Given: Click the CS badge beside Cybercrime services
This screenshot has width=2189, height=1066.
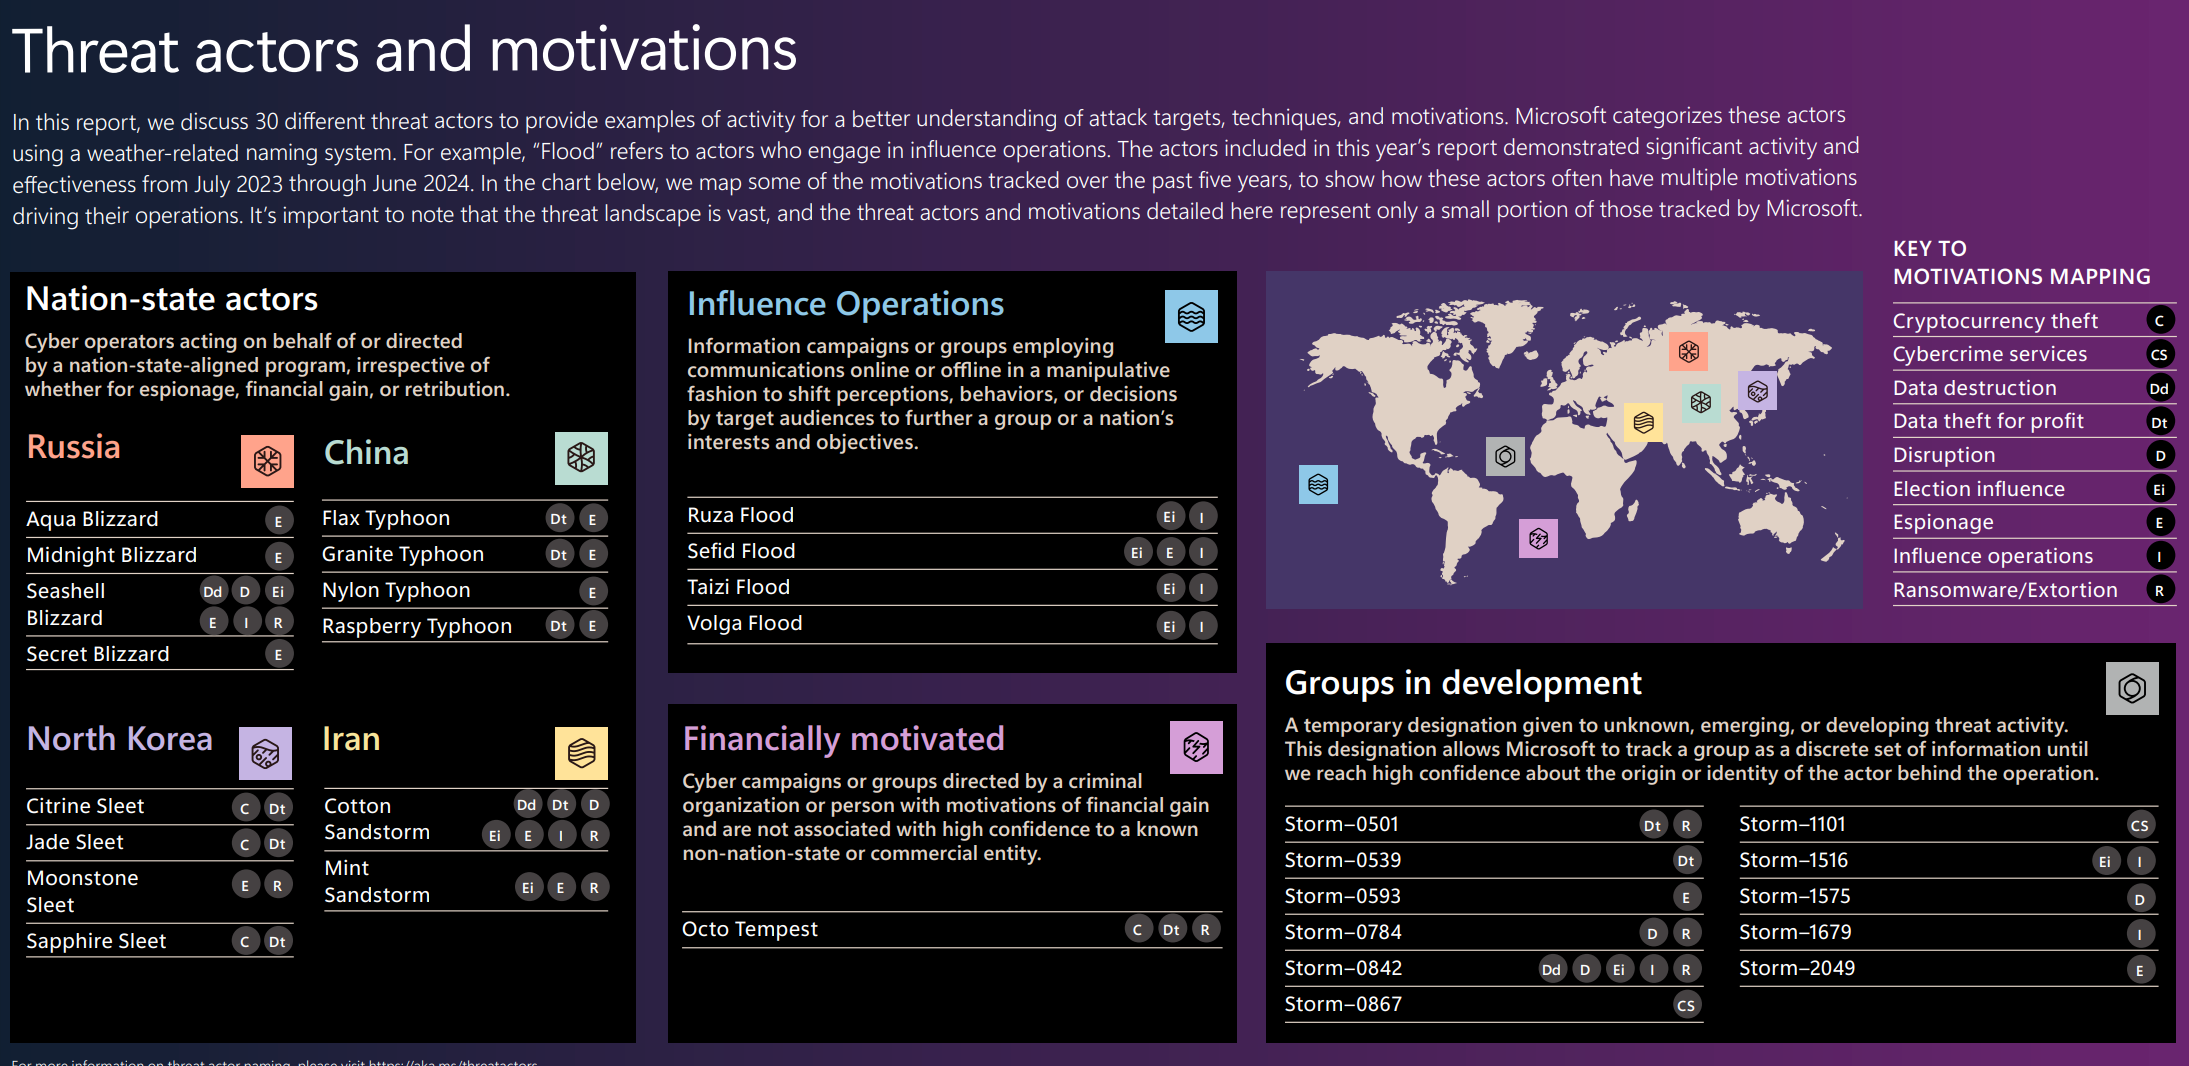Looking at the screenshot, I should (x=2160, y=354).
